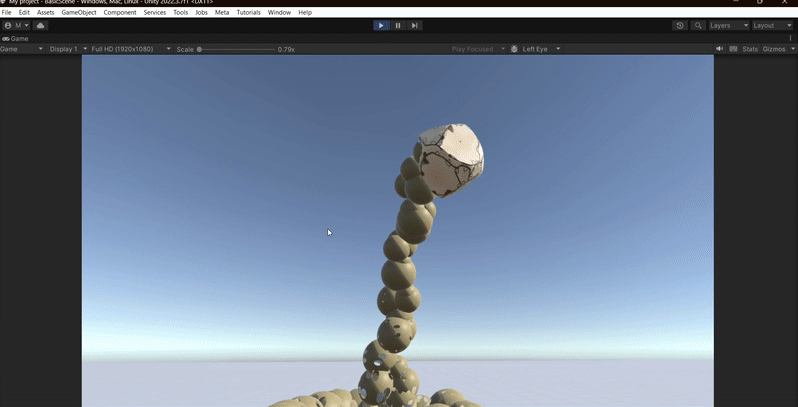Open the Play Focused dropdown

click(477, 49)
